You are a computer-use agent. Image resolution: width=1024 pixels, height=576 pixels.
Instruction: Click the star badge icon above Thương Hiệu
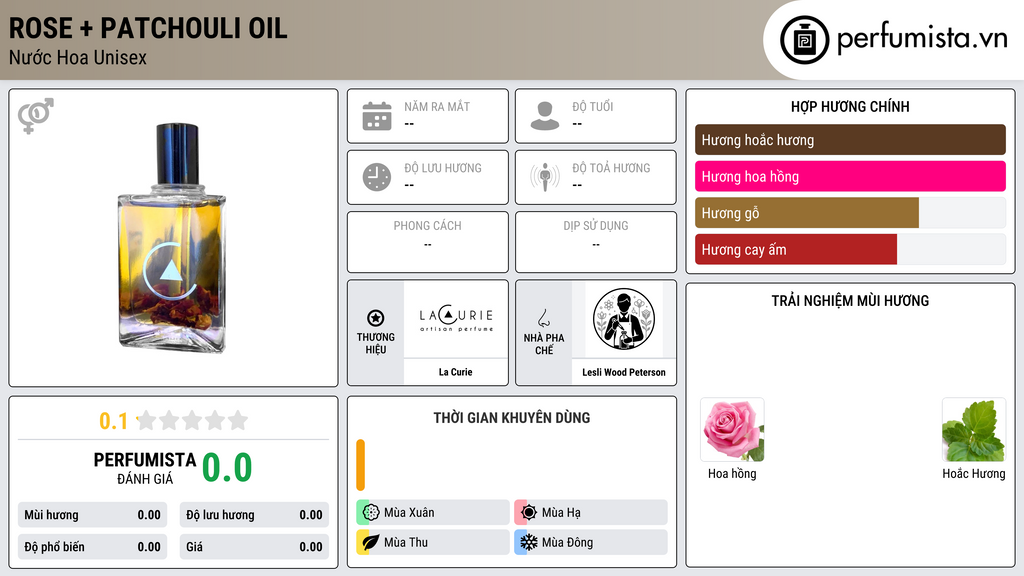(376, 318)
